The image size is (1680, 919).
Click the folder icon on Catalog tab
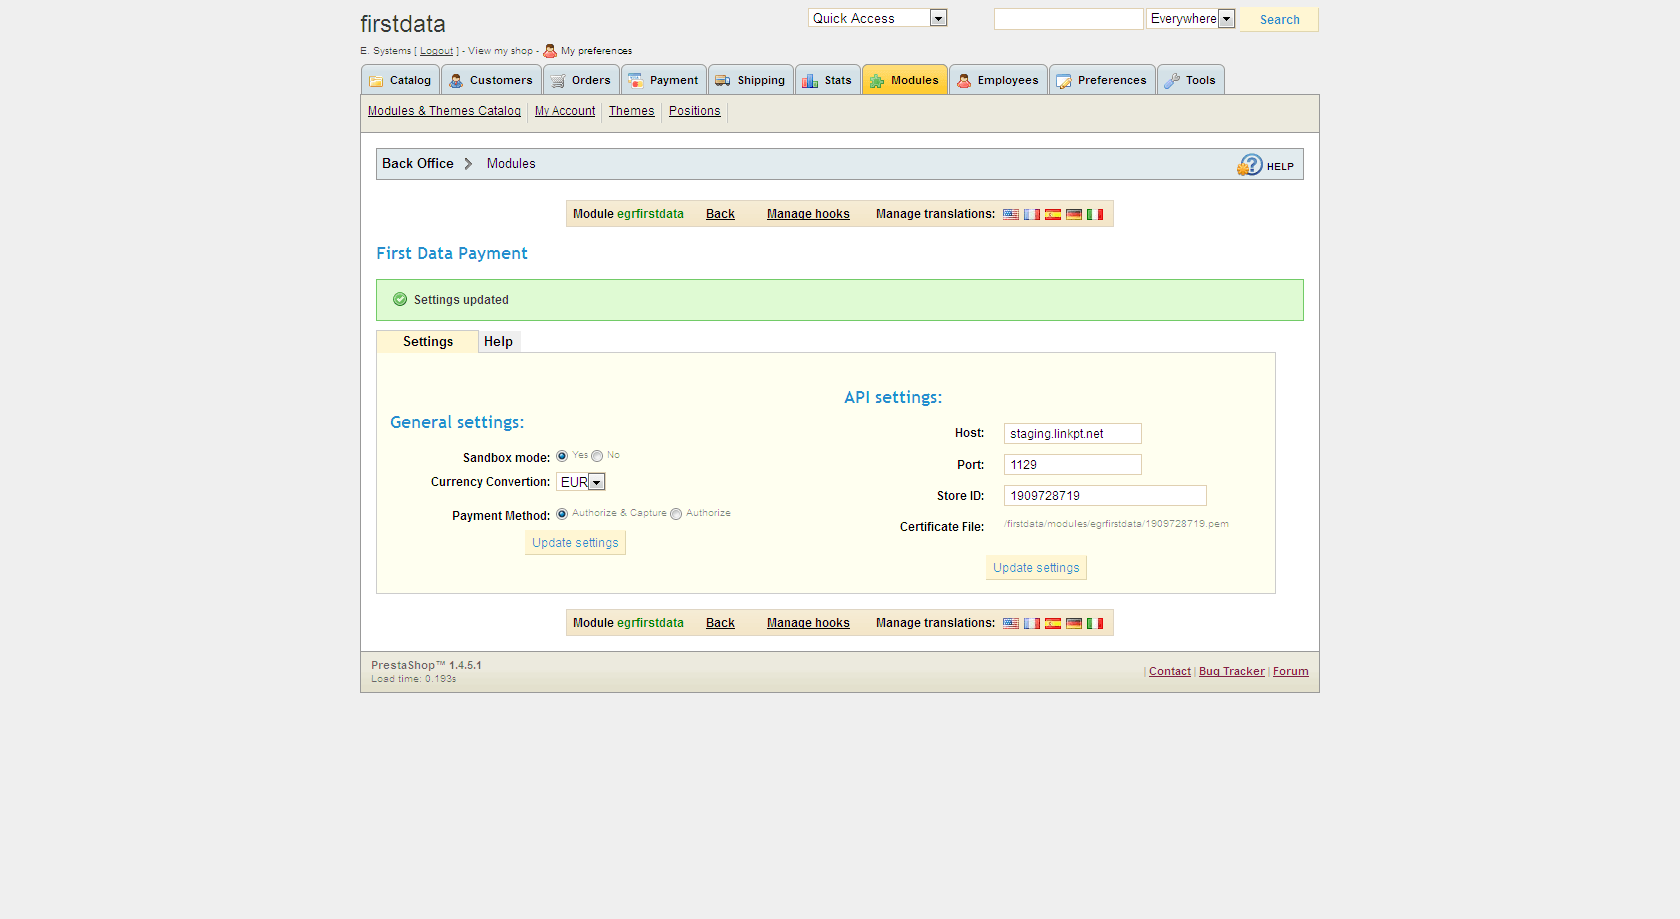click(x=376, y=81)
